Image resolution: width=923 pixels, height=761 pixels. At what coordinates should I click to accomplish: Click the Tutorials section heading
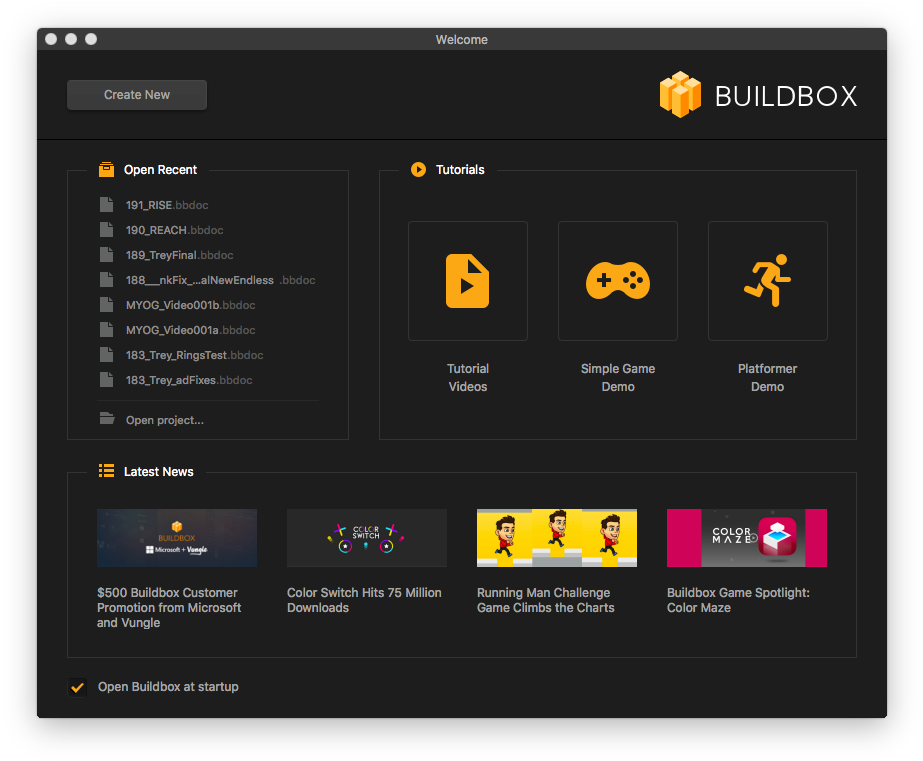point(460,170)
